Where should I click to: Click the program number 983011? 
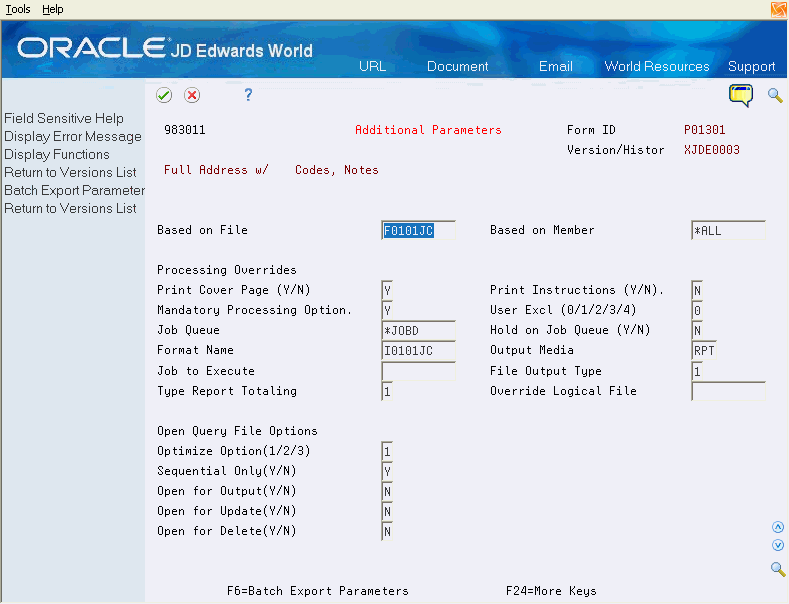(x=185, y=130)
